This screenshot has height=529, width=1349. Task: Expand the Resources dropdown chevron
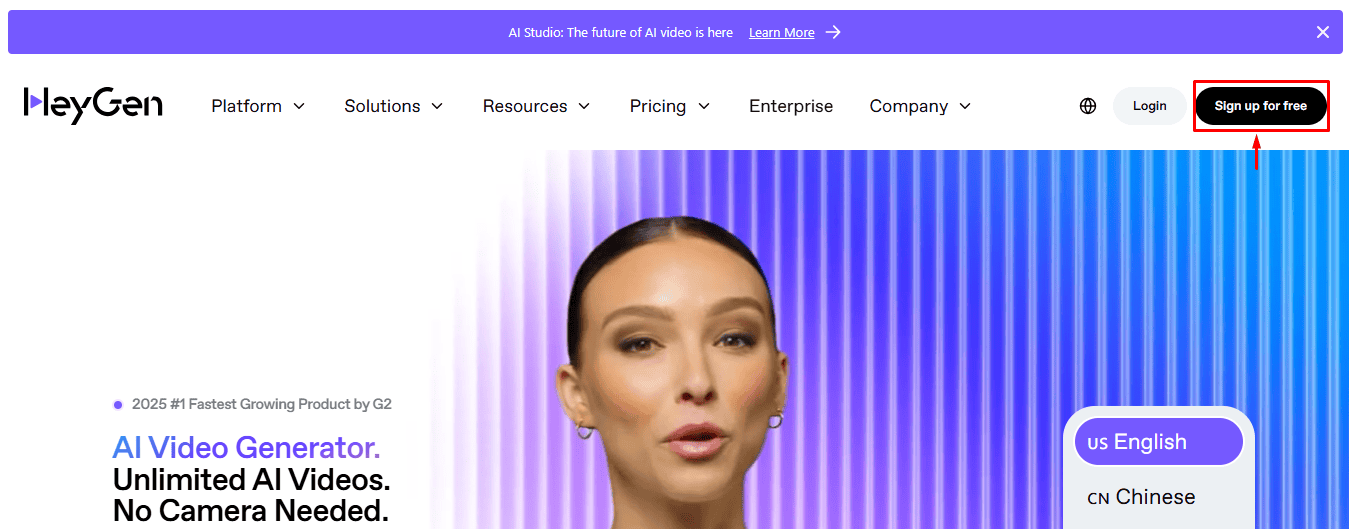tap(584, 106)
